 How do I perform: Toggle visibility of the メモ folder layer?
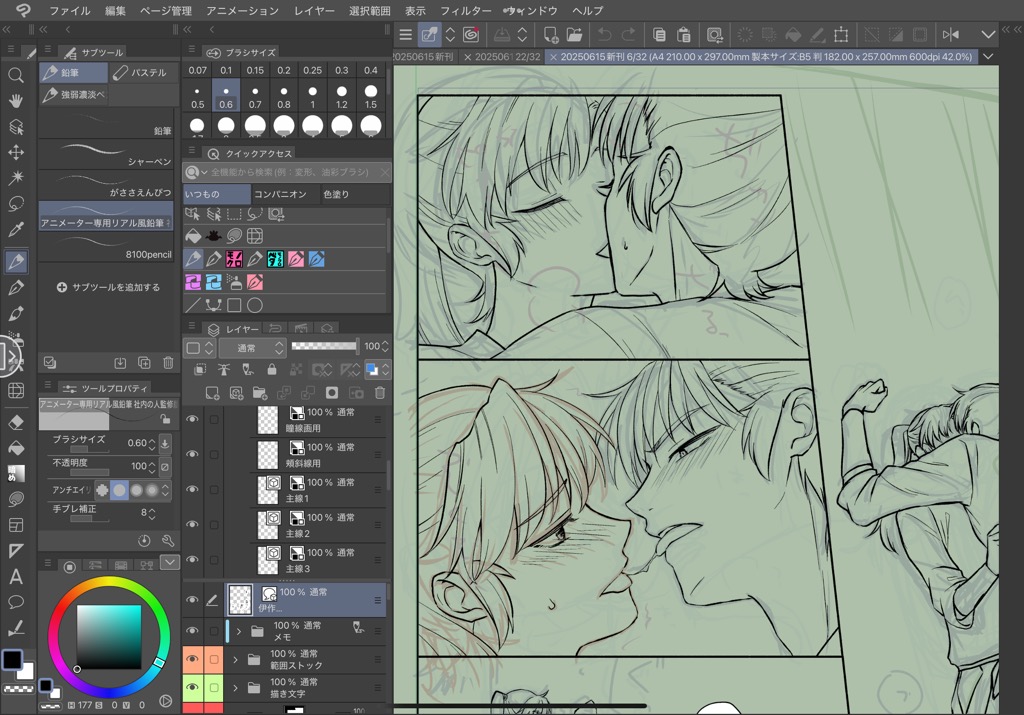coord(192,631)
